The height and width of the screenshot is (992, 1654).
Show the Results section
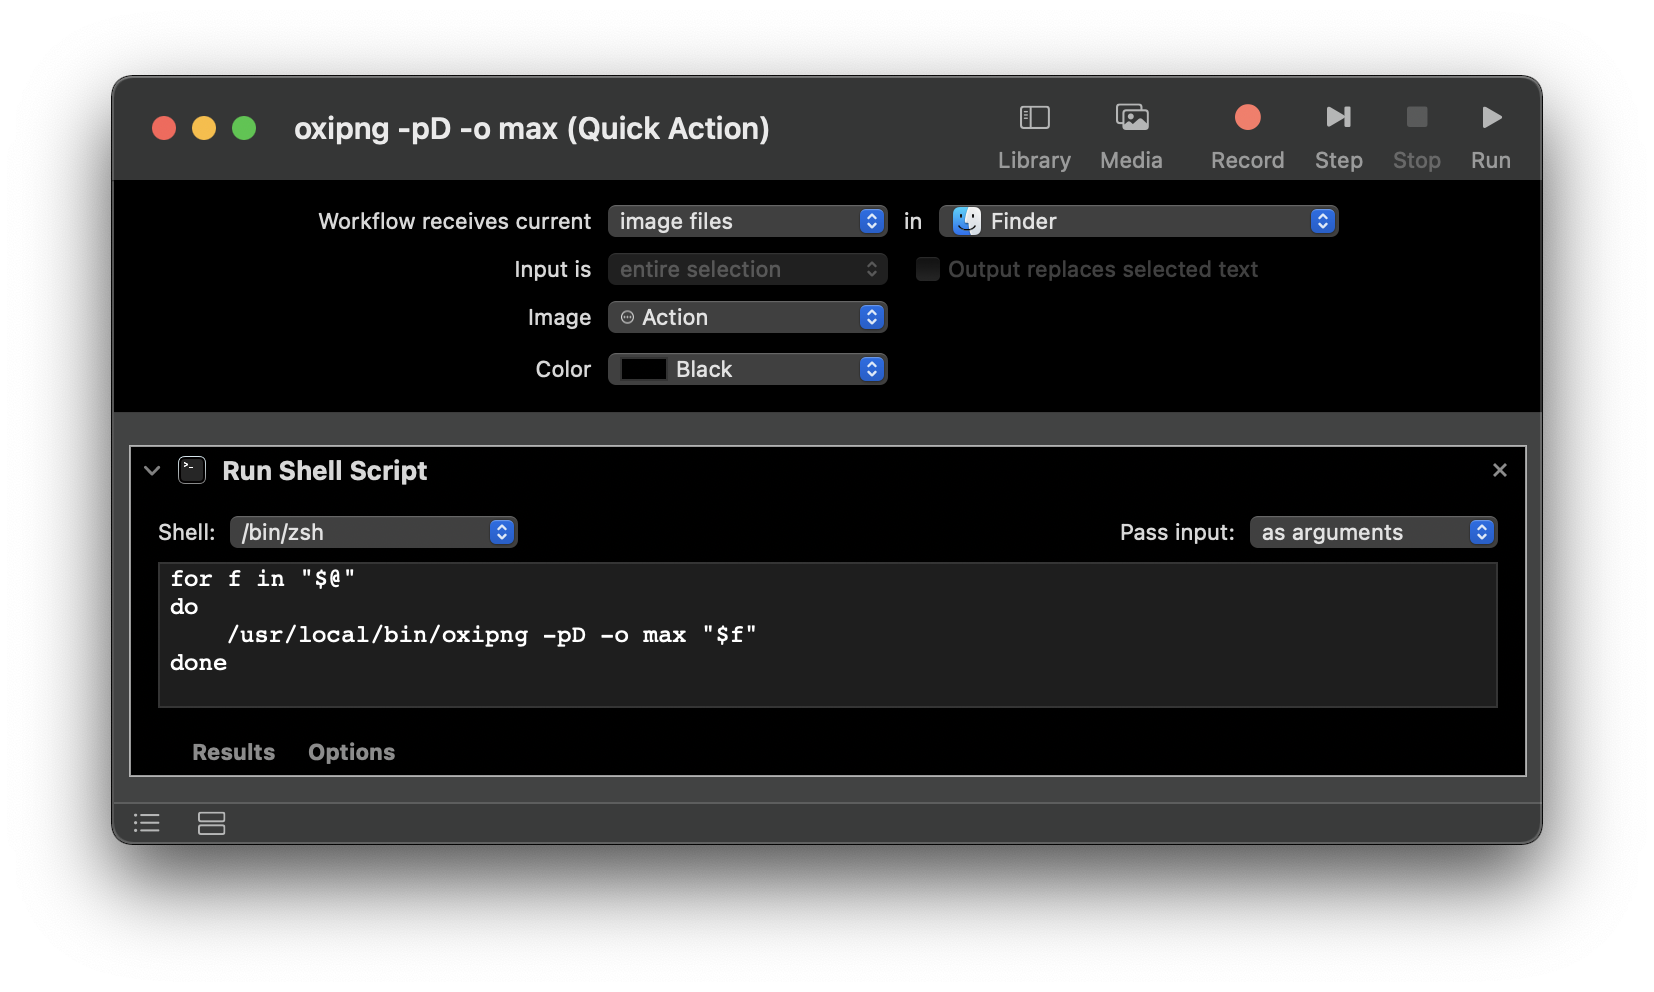233,752
